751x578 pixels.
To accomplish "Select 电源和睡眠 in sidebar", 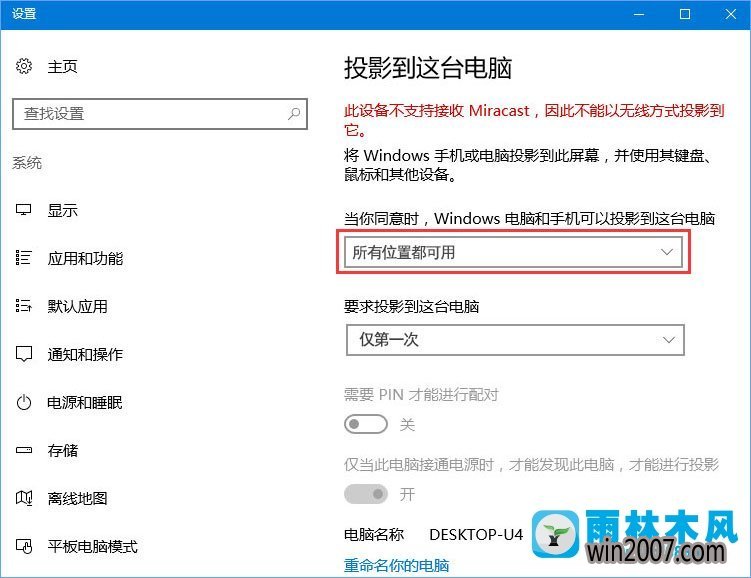I will [85, 403].
